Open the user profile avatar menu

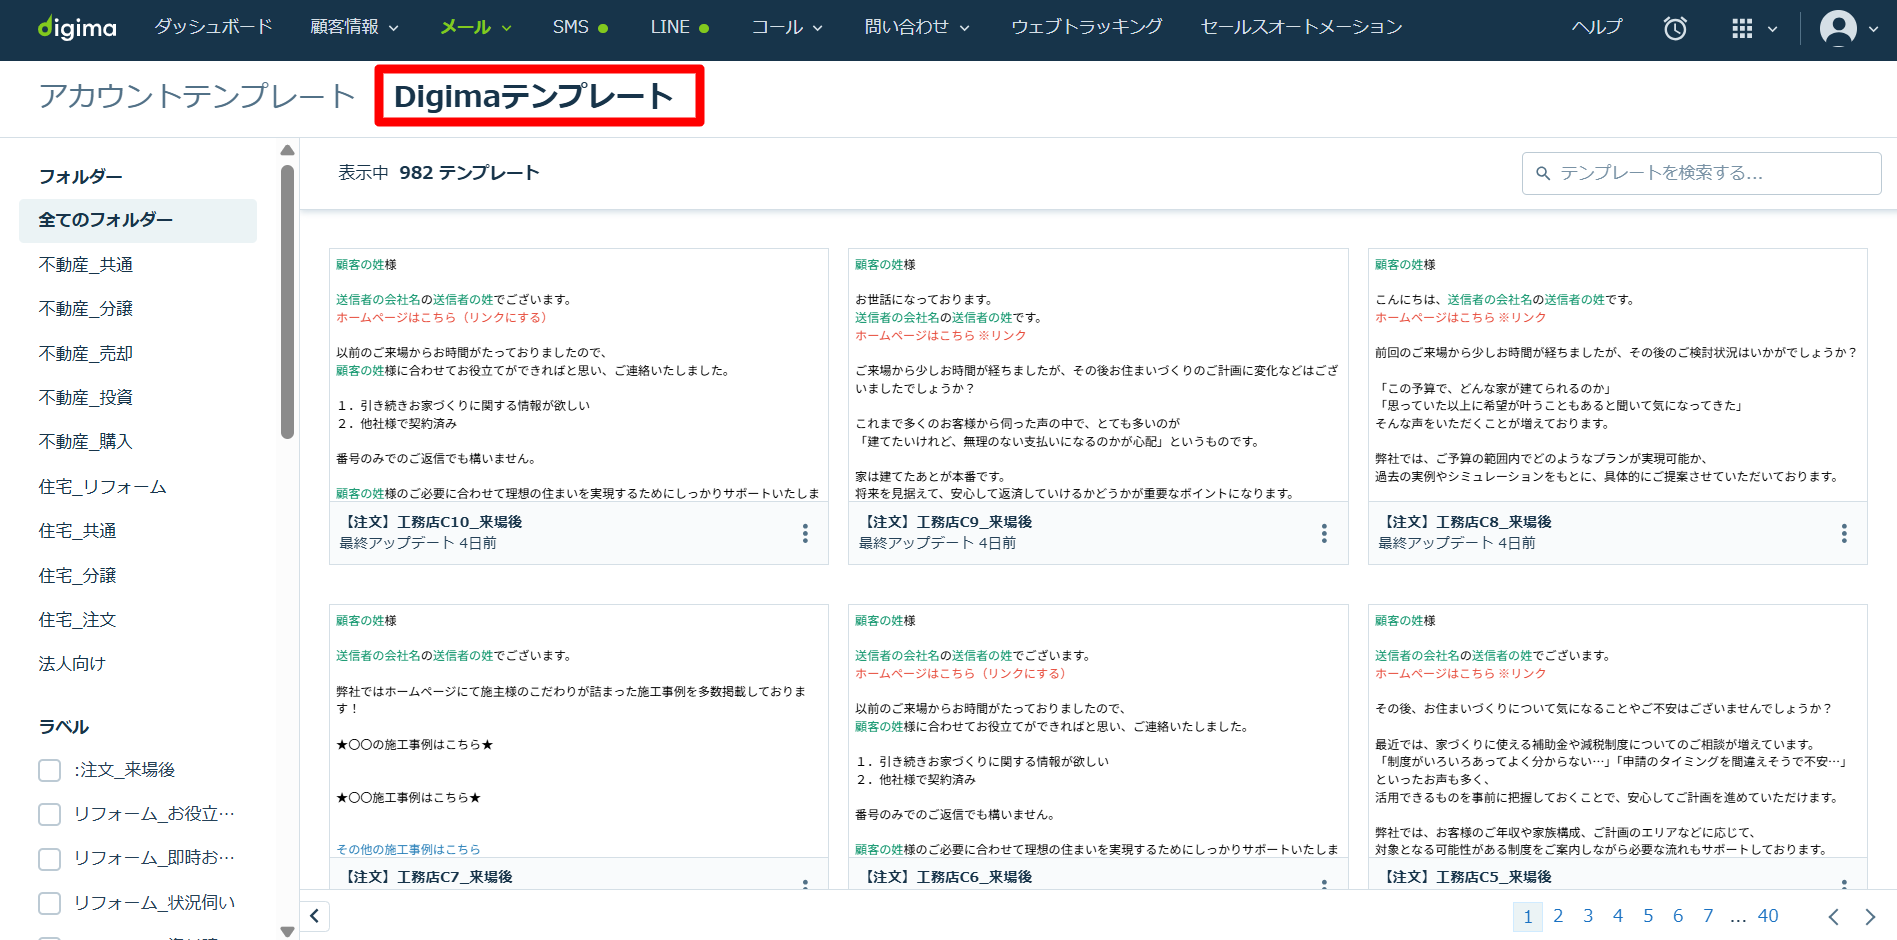(1838, 28)
